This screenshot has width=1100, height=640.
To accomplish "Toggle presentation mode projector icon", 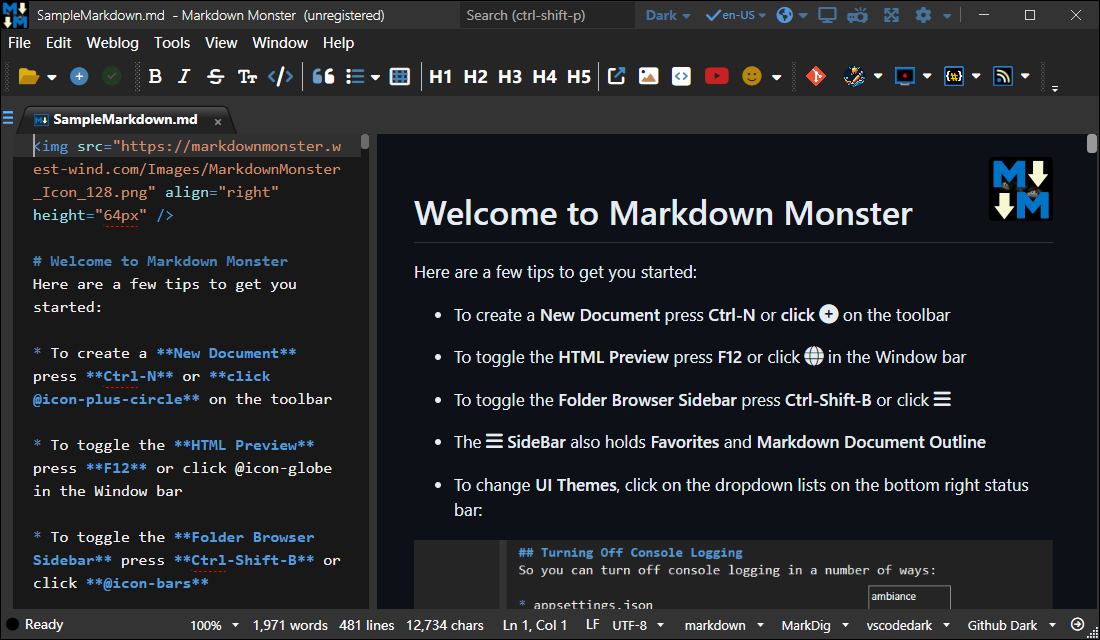I will coord(857,15).
